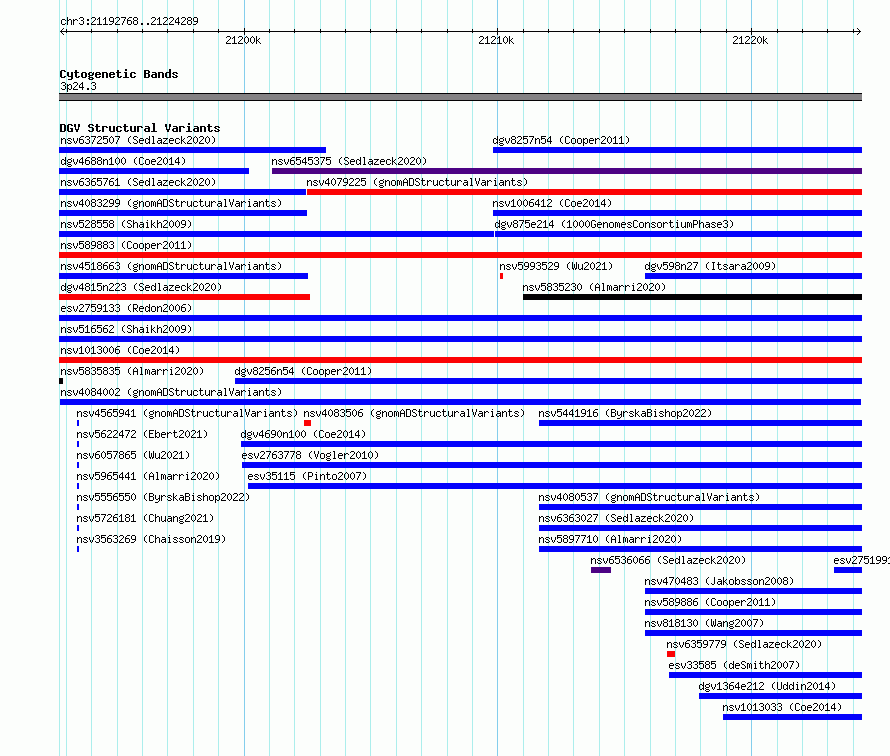Open nsv5441916 (ByrskaBishop2022) variant

tap(700, 423)
